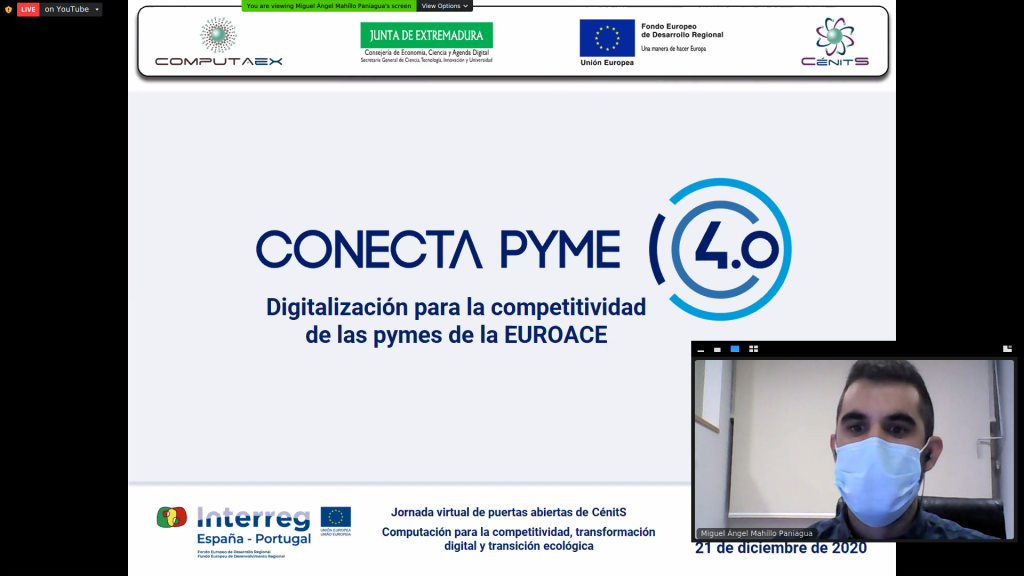Click the text "Fondo Europeo de Desarrollo Regional" in the header

682,31
